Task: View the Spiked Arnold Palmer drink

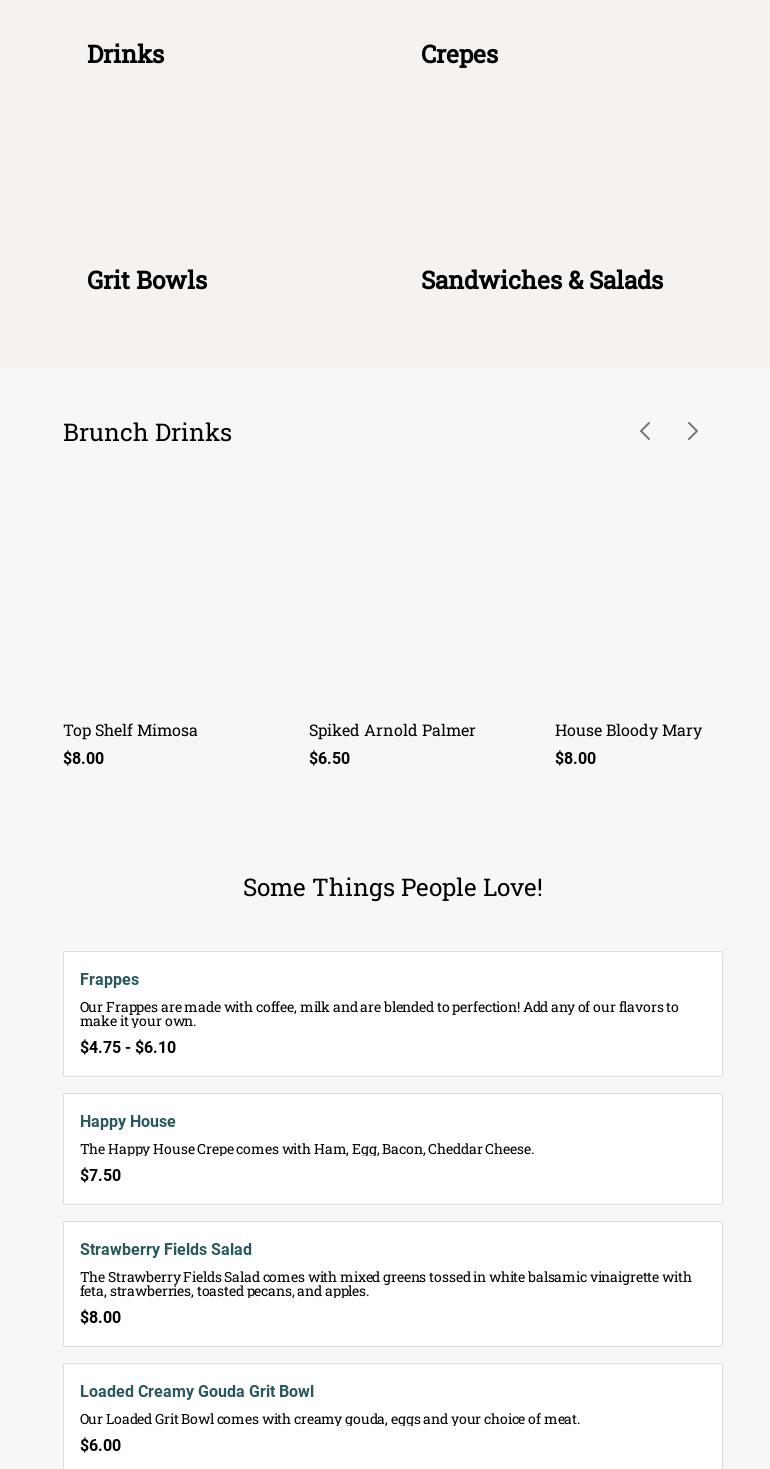Action: [392, 730]
